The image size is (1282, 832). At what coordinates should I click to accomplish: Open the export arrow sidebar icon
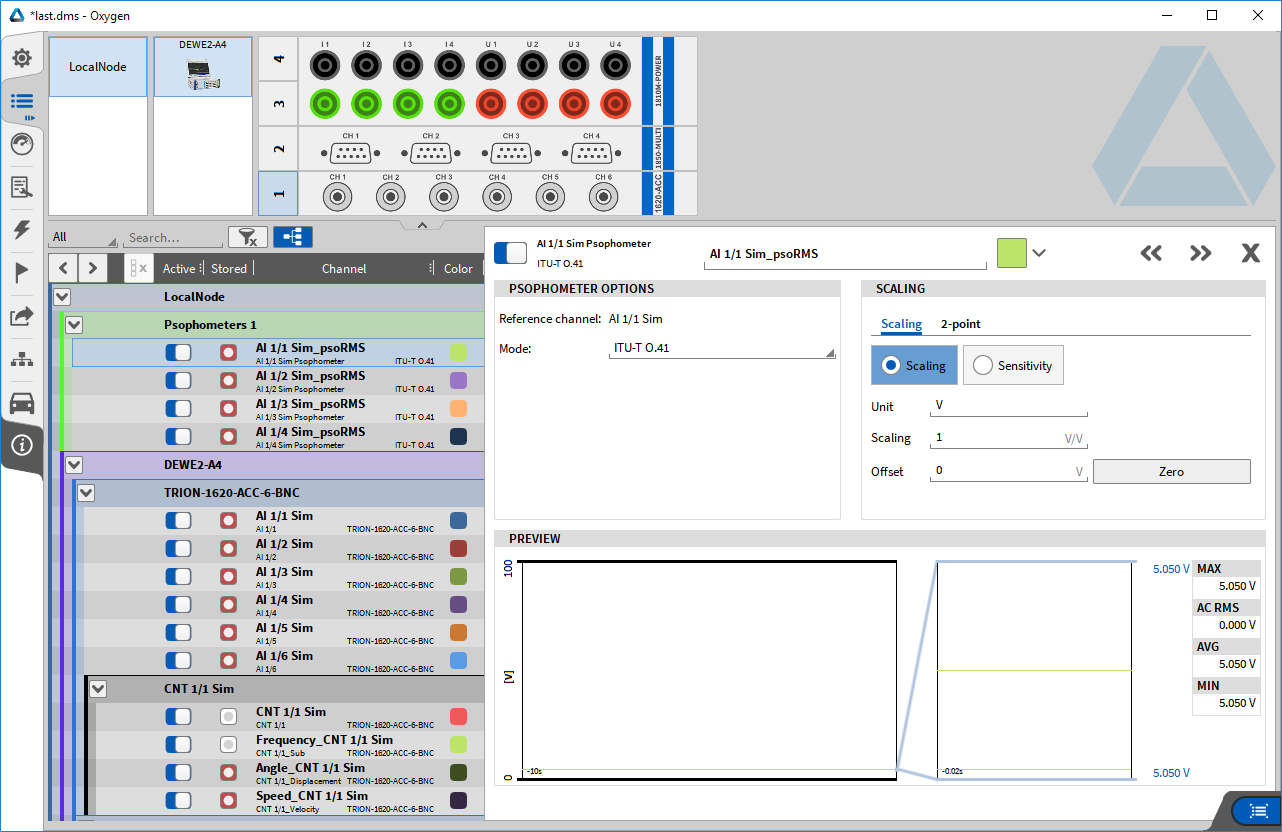(x=21, y=316)
